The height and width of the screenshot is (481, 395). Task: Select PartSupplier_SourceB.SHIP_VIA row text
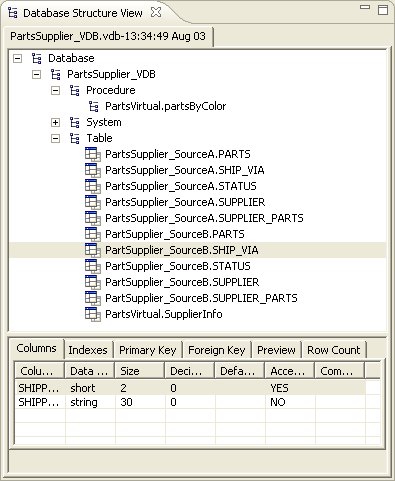tap(182, 250)
